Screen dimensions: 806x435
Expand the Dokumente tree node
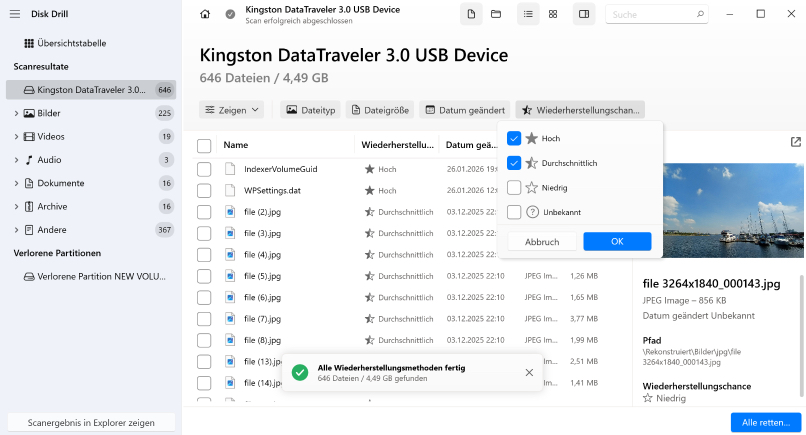click(16, 183)
